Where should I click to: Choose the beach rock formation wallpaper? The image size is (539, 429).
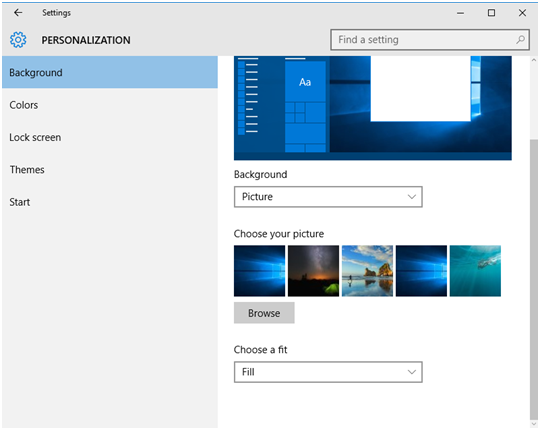[367, 271]
